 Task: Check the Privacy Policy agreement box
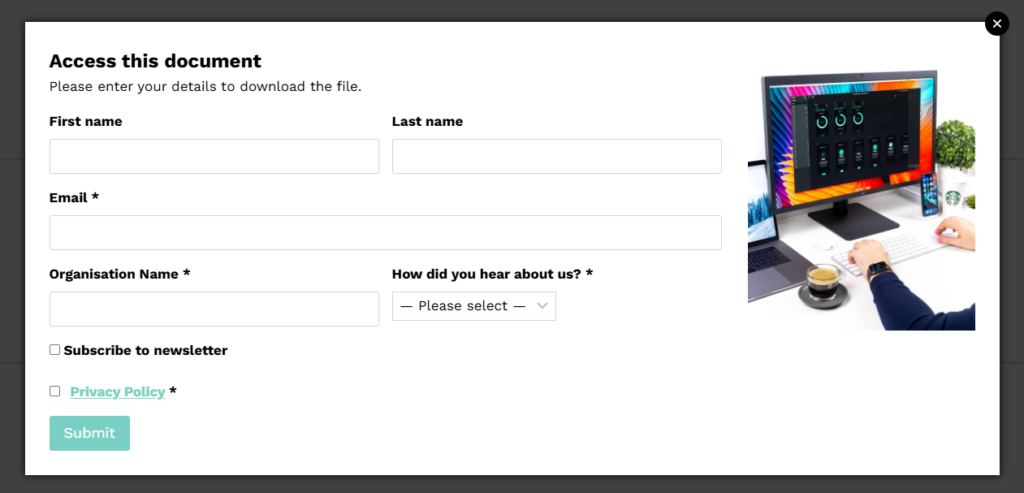pos(55,391)
